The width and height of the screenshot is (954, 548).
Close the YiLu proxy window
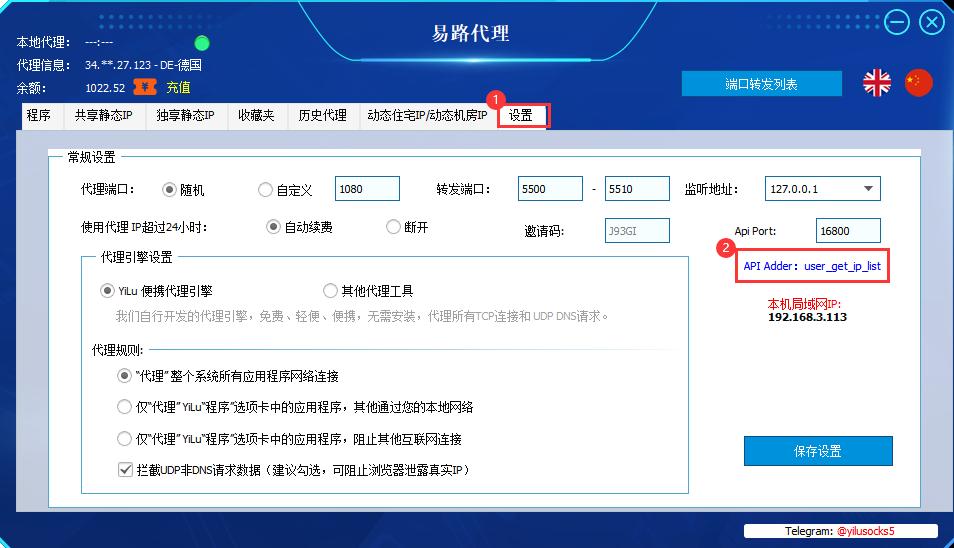click(x=931, y=23)
